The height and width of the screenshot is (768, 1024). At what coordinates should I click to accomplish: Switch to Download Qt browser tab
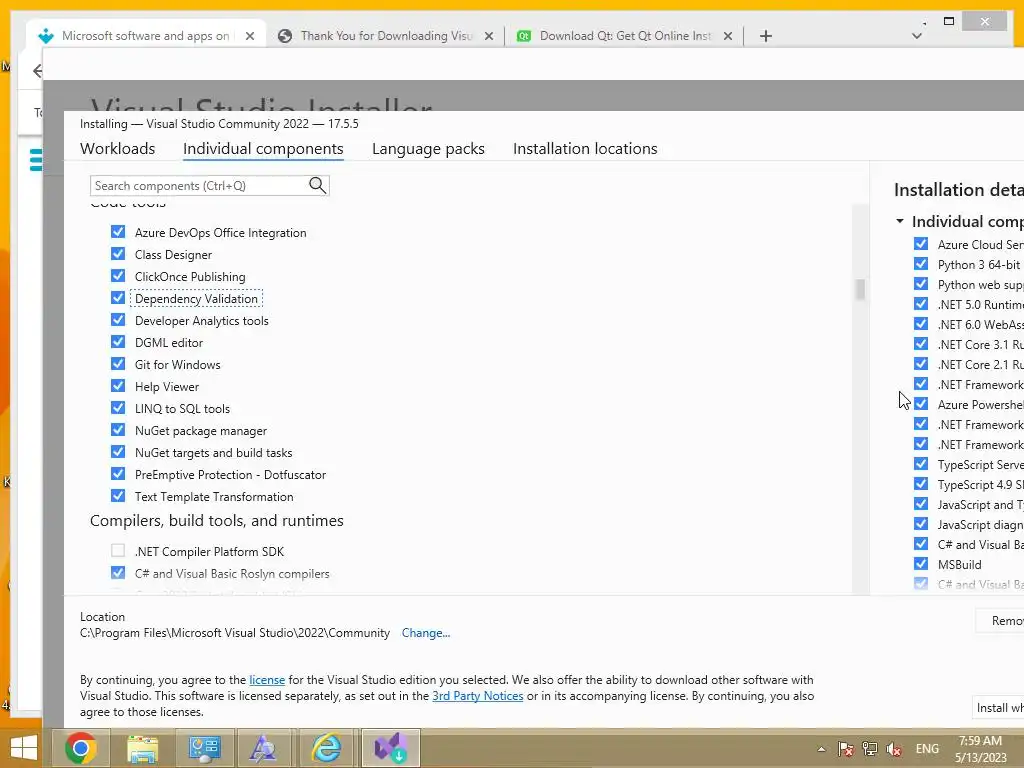[x=625, y=36]
